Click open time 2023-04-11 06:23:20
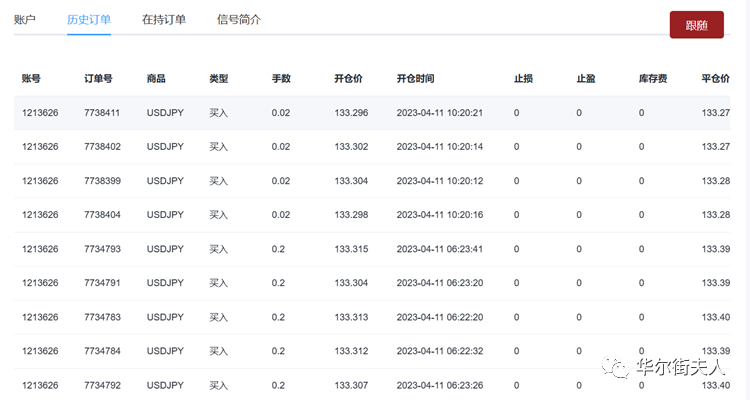Viewport: 750px width, 400px height. click(x=440, y=283)
